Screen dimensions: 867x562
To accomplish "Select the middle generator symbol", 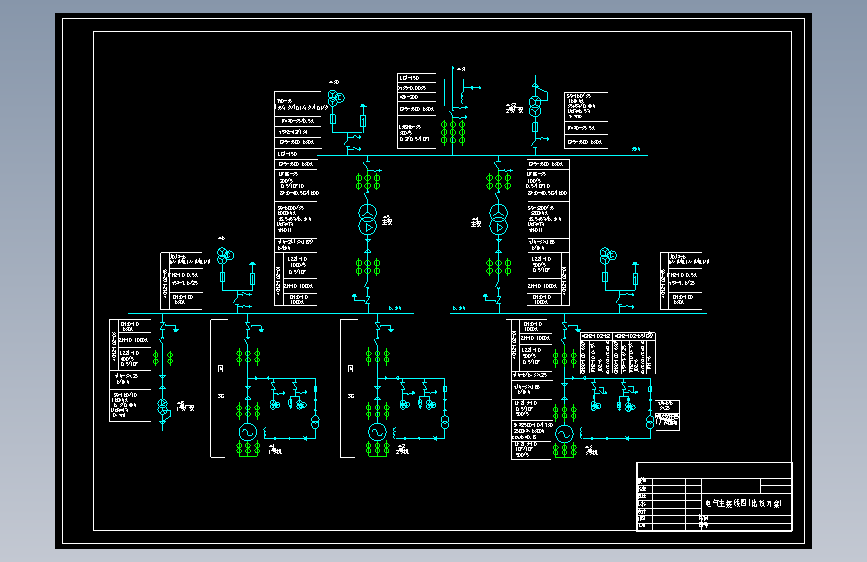I will (377, 432).
